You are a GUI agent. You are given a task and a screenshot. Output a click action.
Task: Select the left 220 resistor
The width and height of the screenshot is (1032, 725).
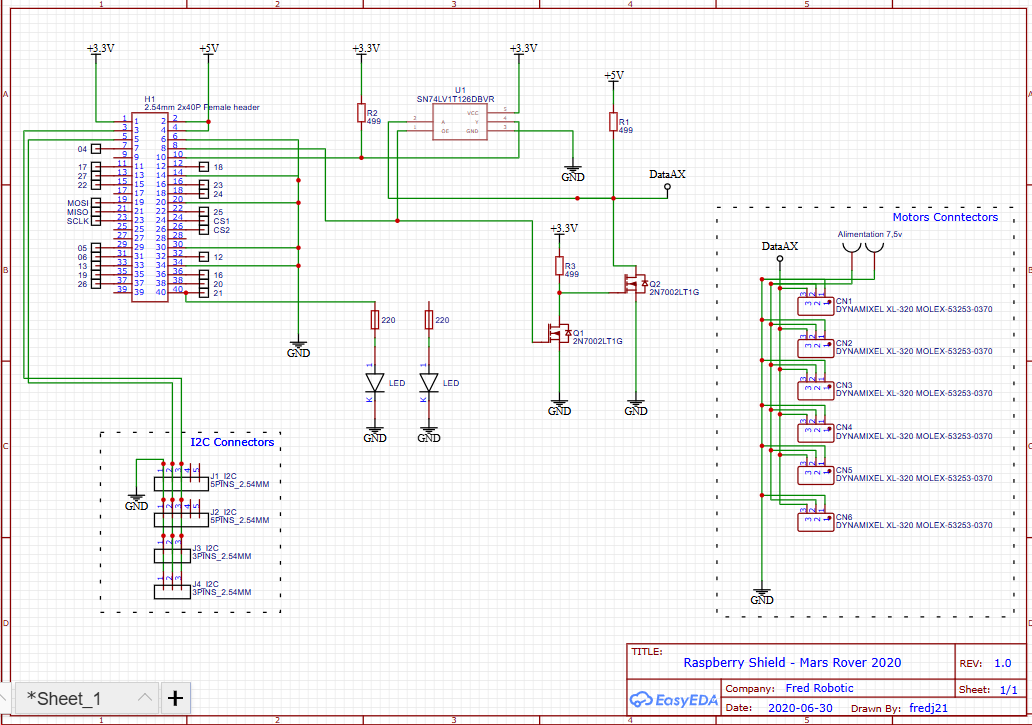[375, 320]
